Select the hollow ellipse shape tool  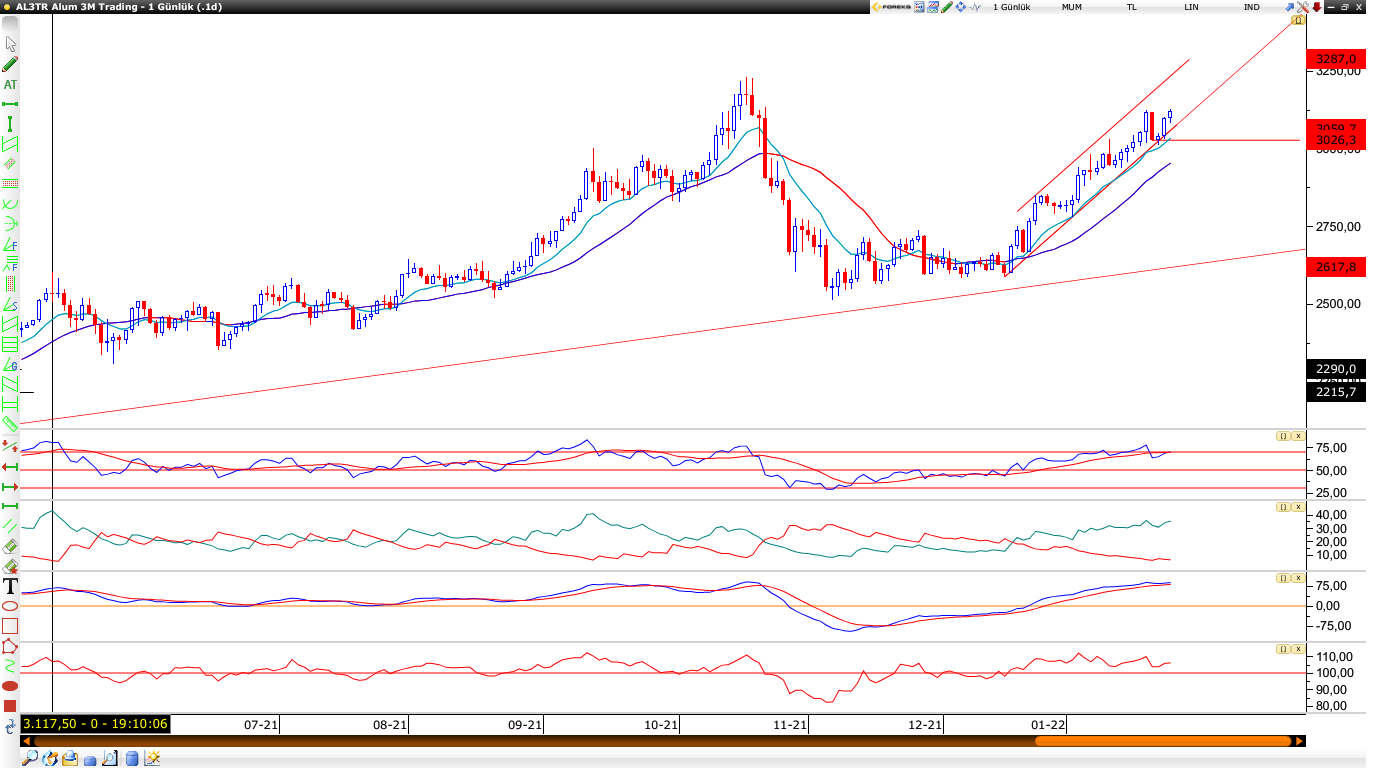click(10, 606)
